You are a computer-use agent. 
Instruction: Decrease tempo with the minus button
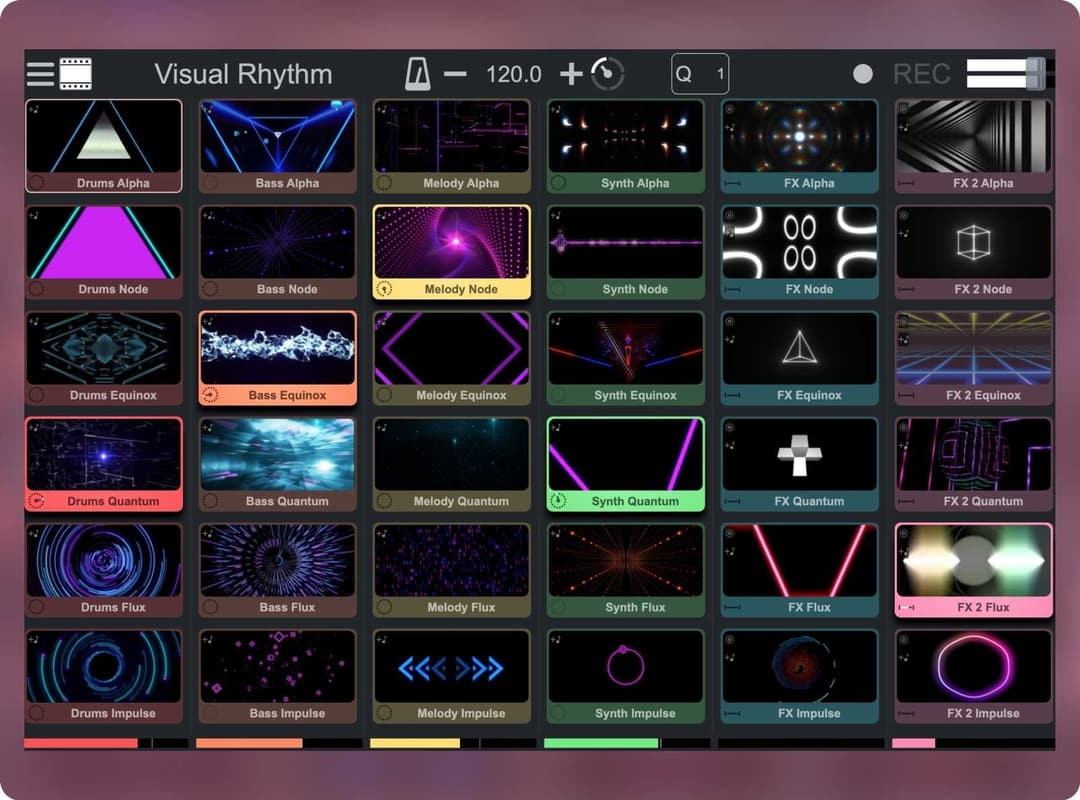456,72
